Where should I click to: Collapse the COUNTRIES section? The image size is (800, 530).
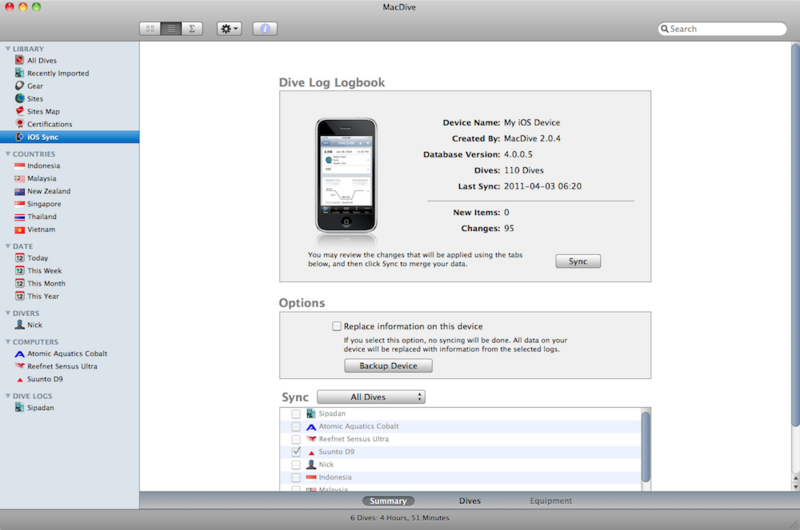pyautogui.click(x=8, y=154)
